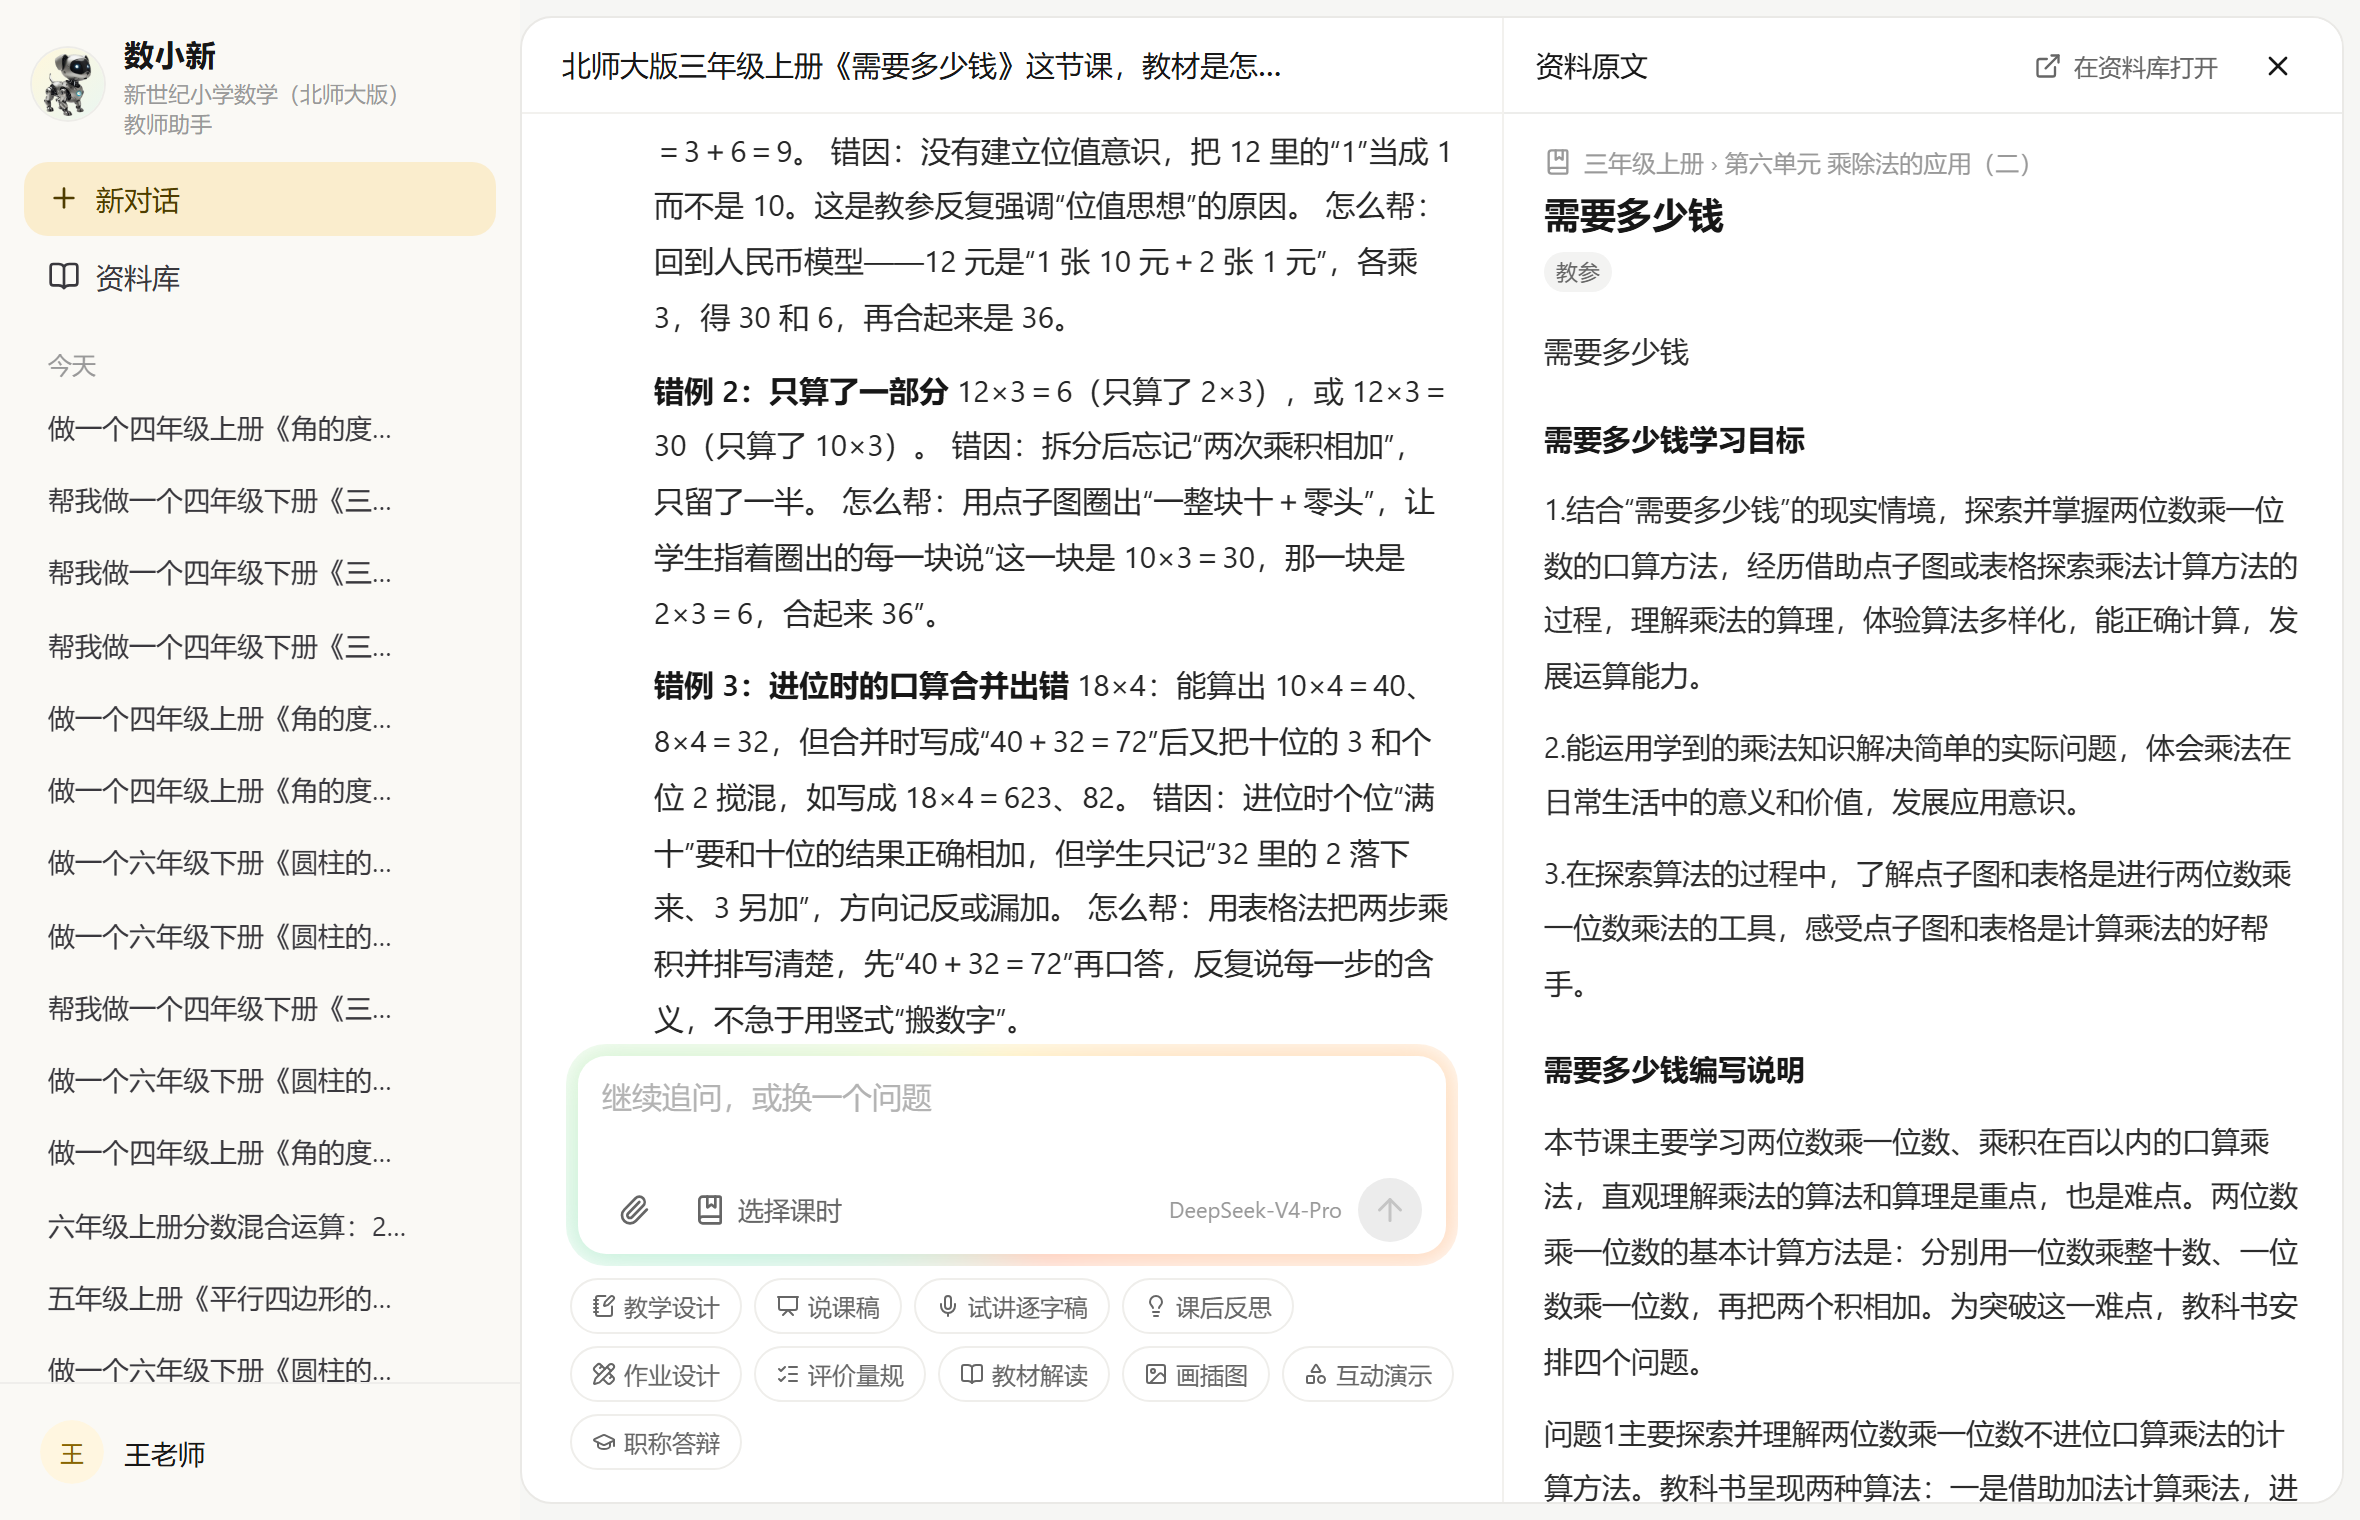Image resolution: width=2360 pixels, height=1520 pixels.
Task: Select the 教学设计 quick action
Action: pyautogui.click(x=656, y=1307)
